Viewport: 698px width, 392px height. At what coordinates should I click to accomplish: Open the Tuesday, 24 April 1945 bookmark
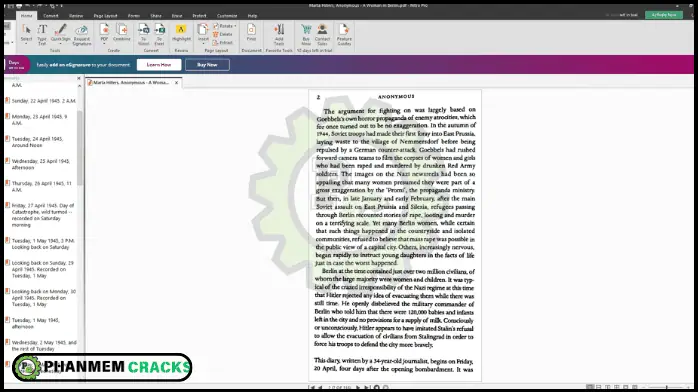[37, 142]
